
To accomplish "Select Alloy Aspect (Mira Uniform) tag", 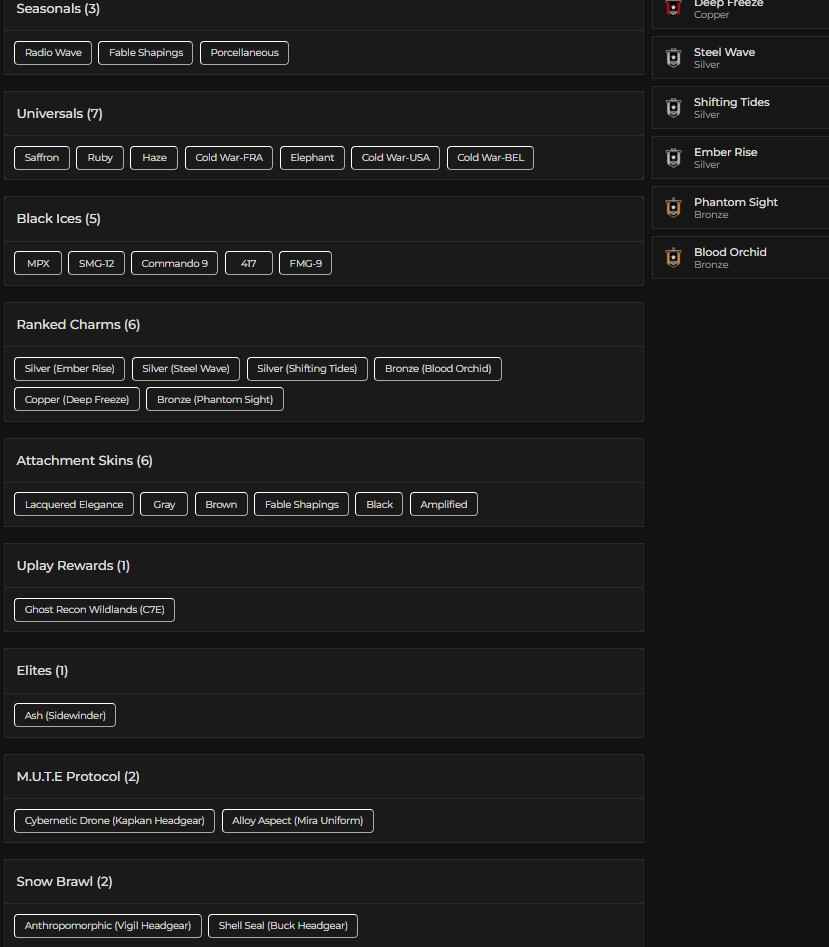I will point(297,820).
